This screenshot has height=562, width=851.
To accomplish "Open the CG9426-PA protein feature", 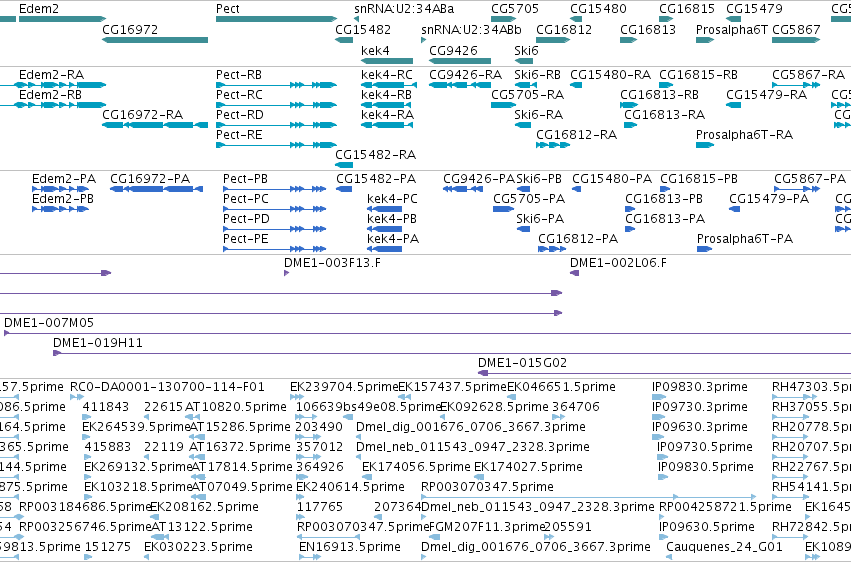I will (x=463, y=189).
